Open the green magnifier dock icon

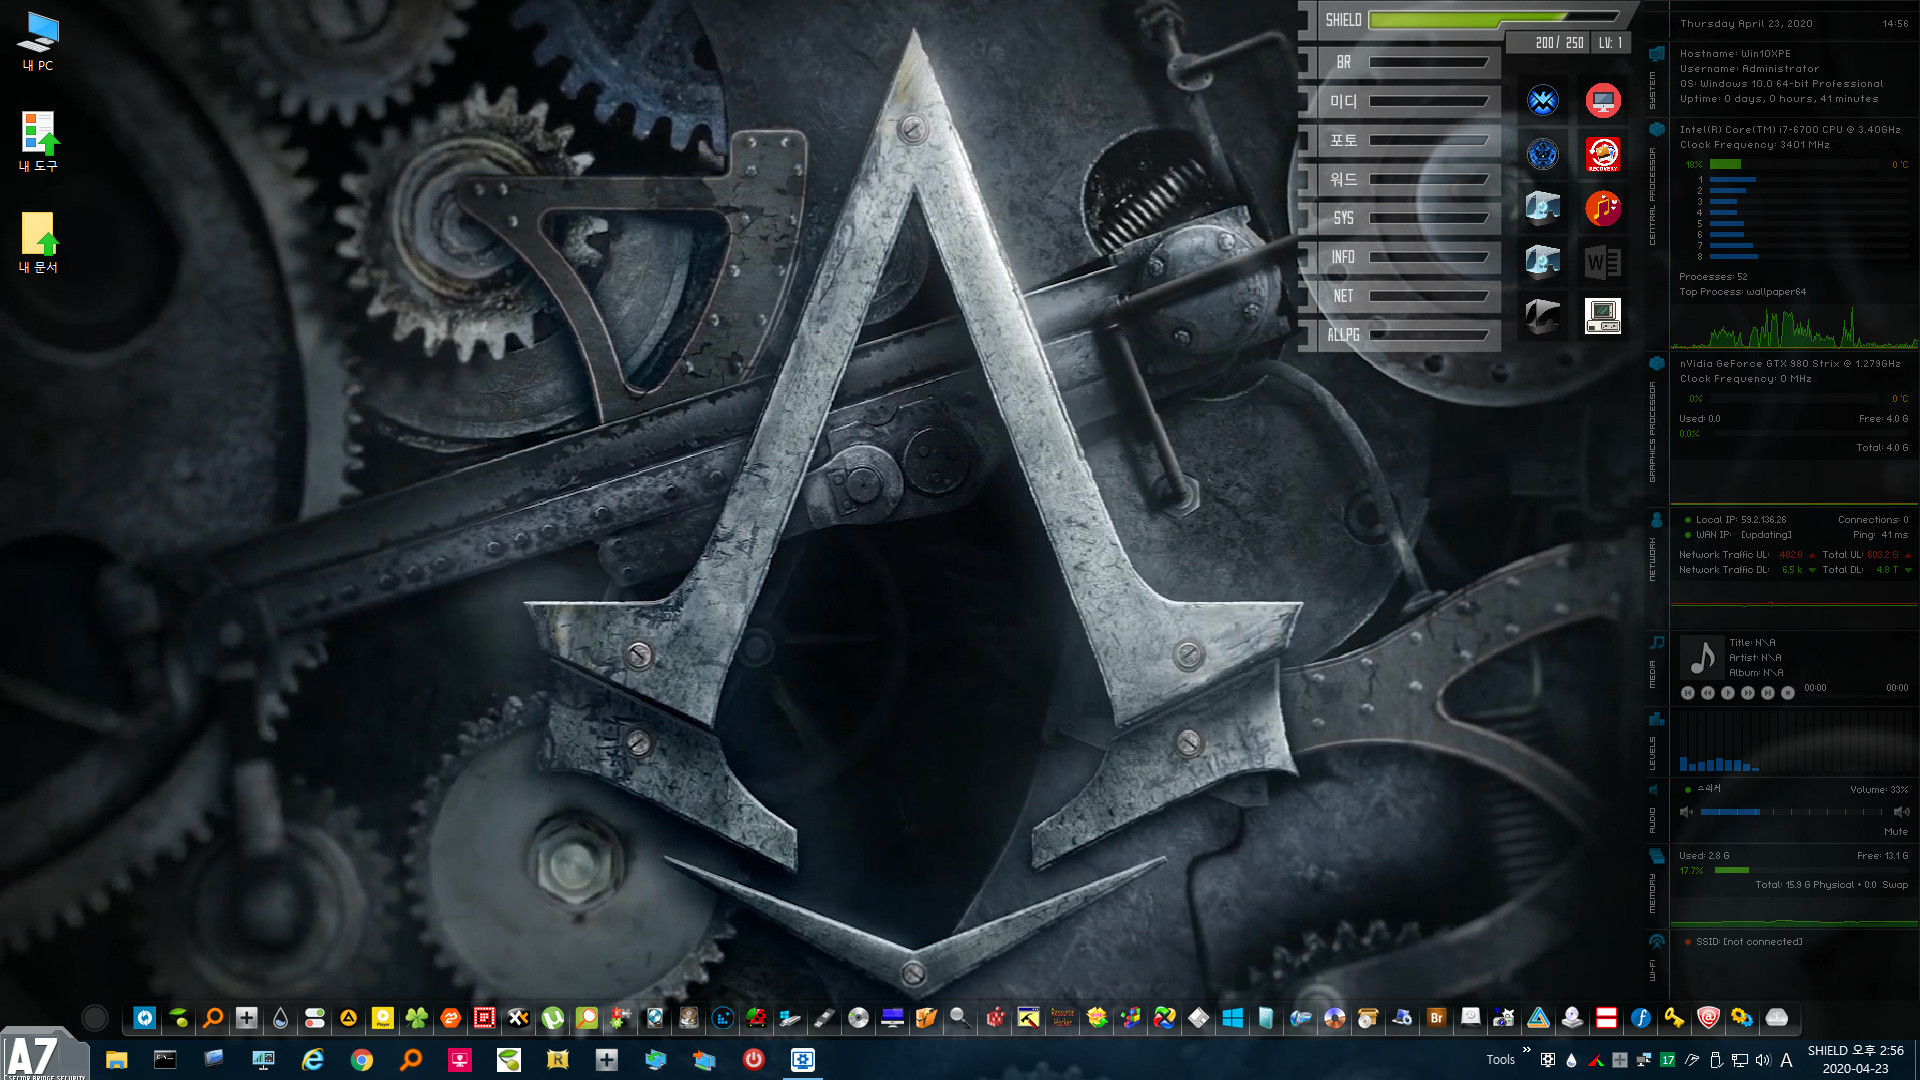tap(586, 1018)
